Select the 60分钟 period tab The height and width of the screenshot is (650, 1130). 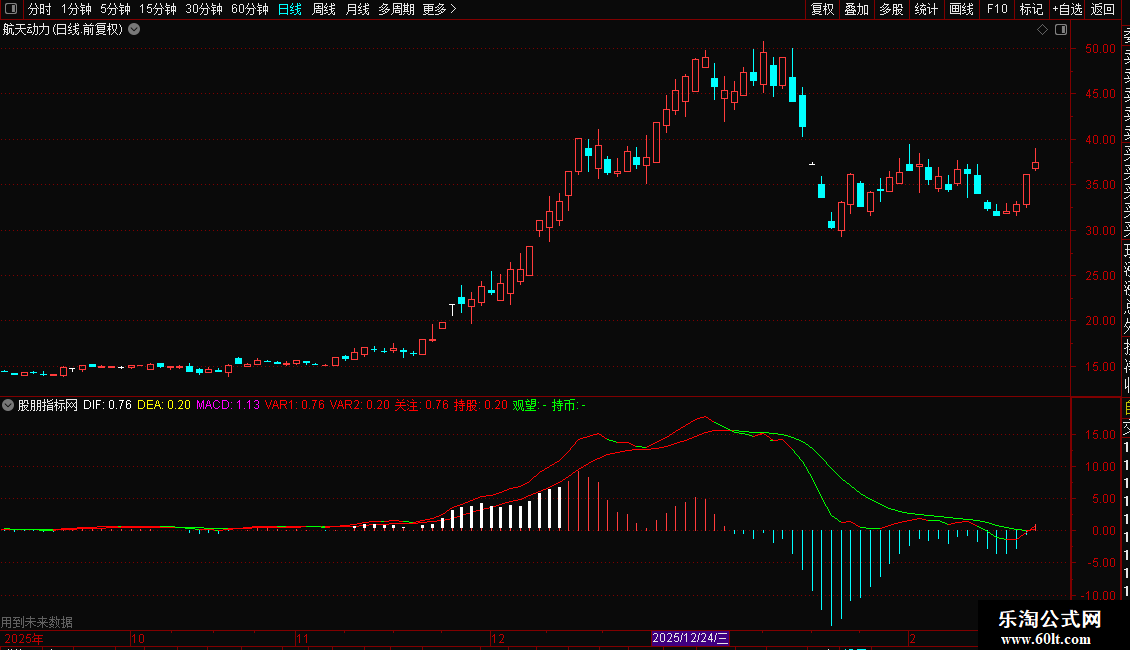pyautogui.click(x=250, y=9)
